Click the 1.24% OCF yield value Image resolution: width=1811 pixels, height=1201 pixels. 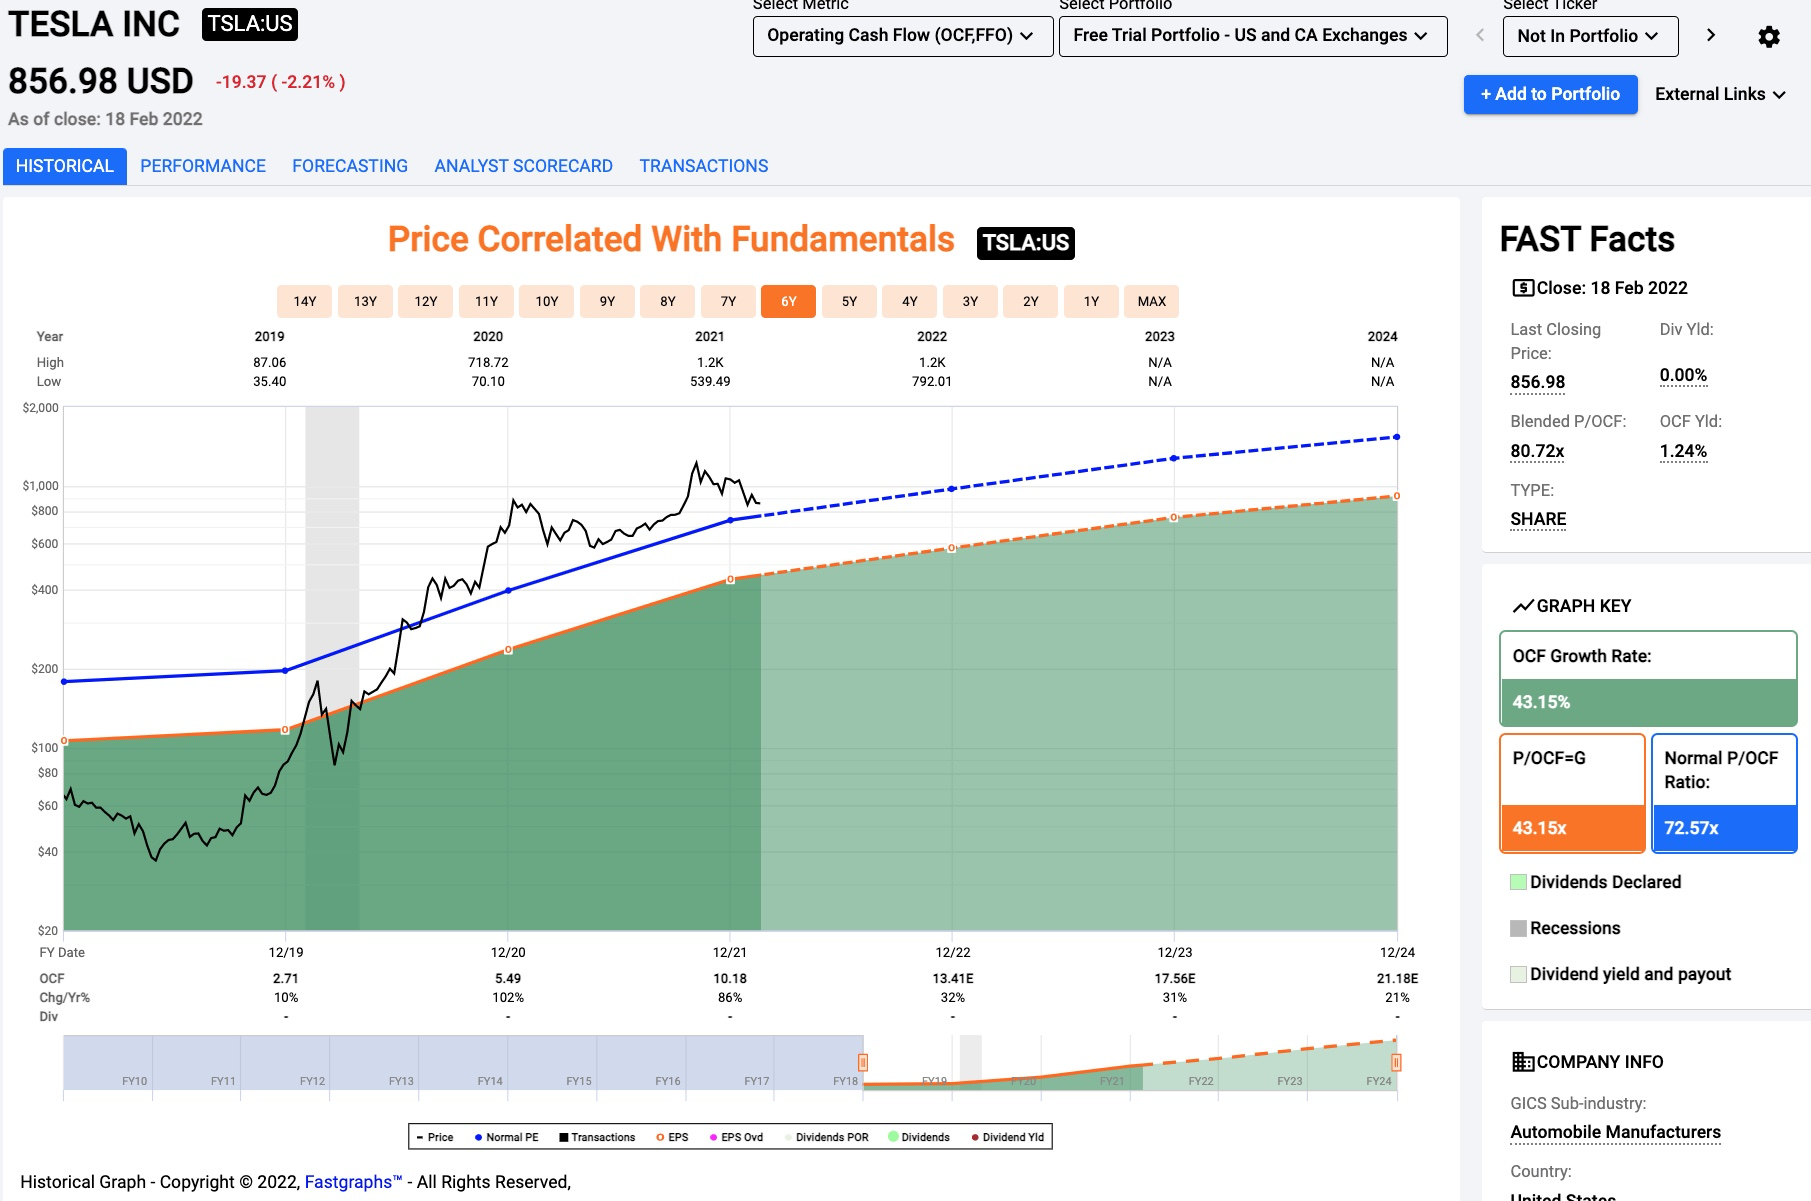[1683, 451]
